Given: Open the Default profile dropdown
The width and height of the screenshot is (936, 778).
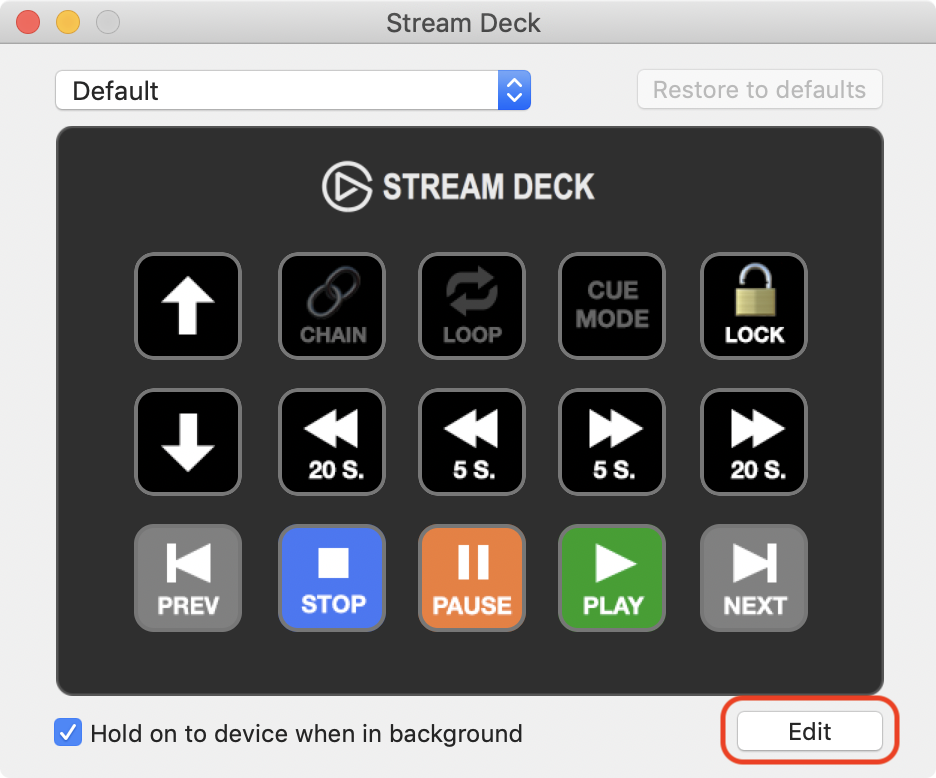Looking at the screenshot, I should point(293,90).
